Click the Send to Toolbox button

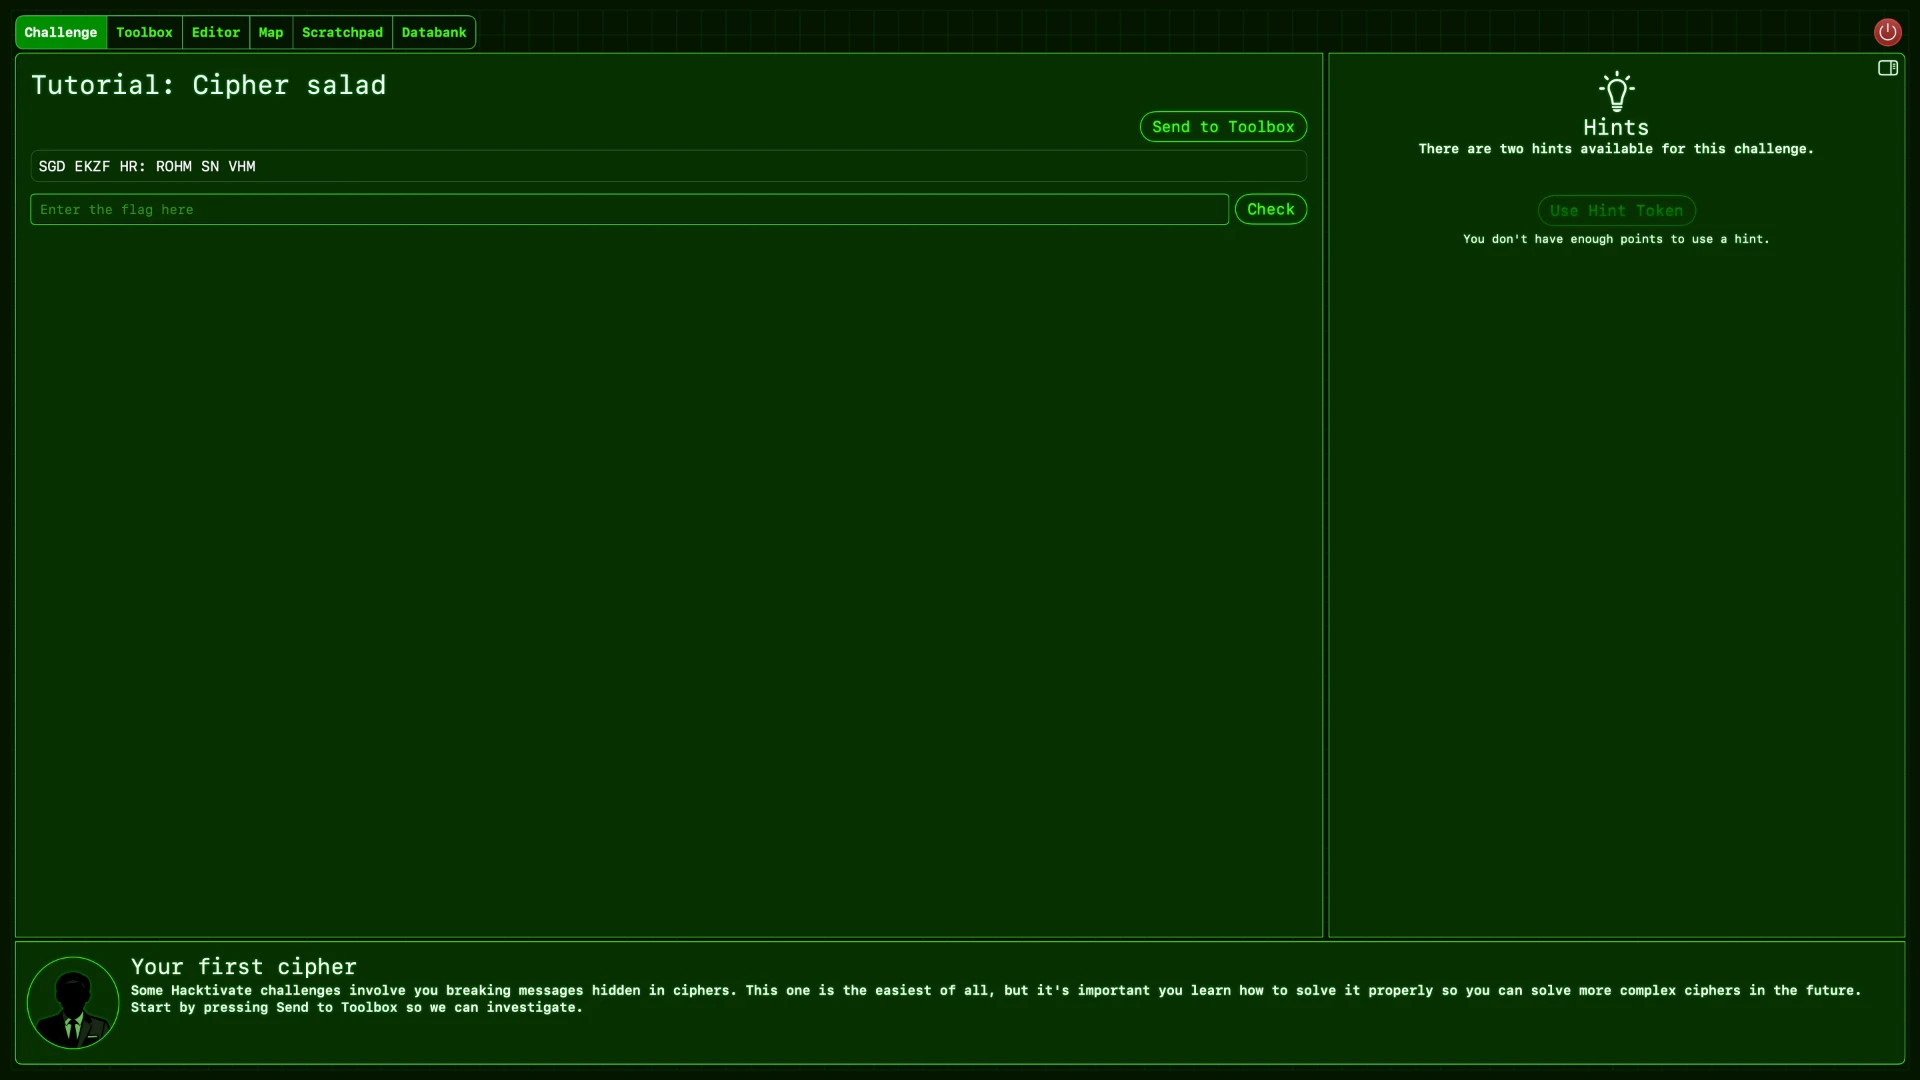(x=1223, y=127)
